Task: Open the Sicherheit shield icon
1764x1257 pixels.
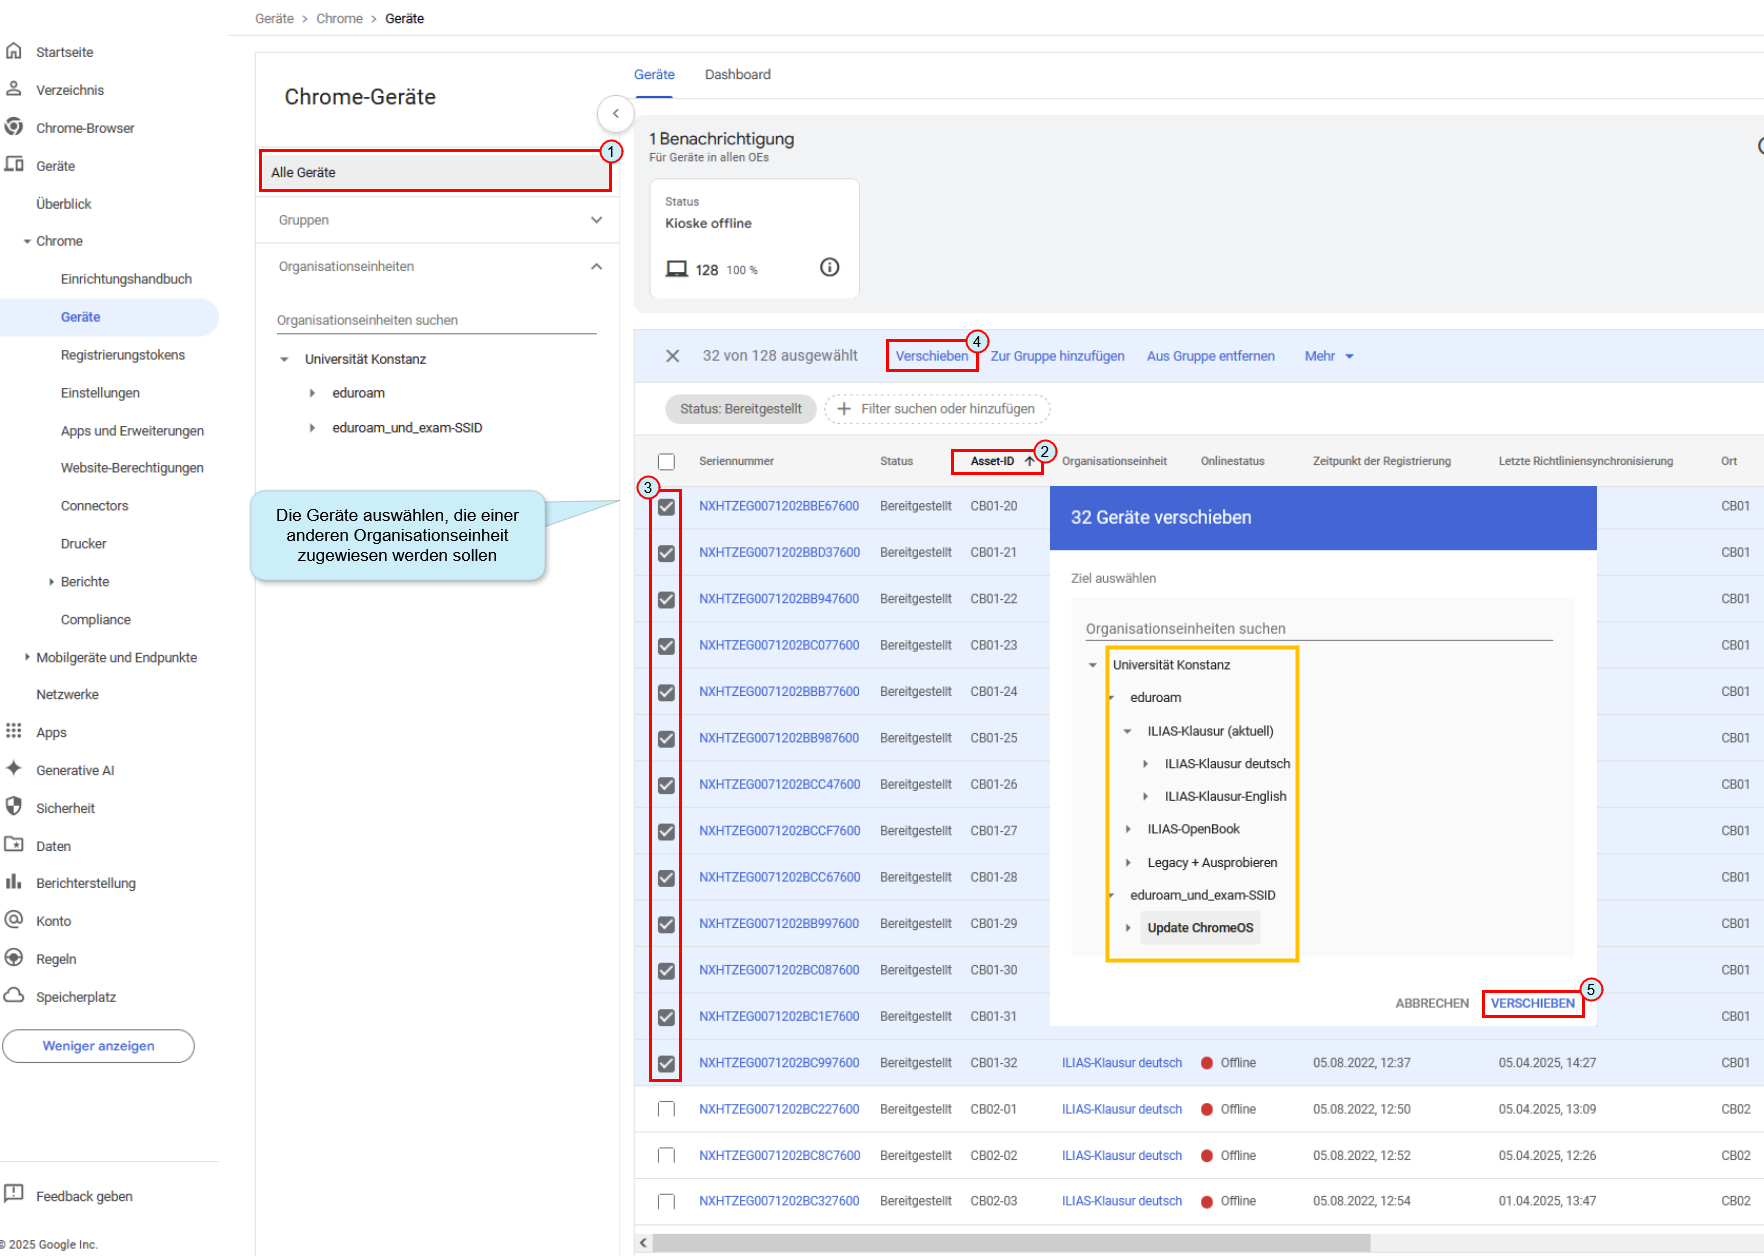Action: tap(14, 807)
